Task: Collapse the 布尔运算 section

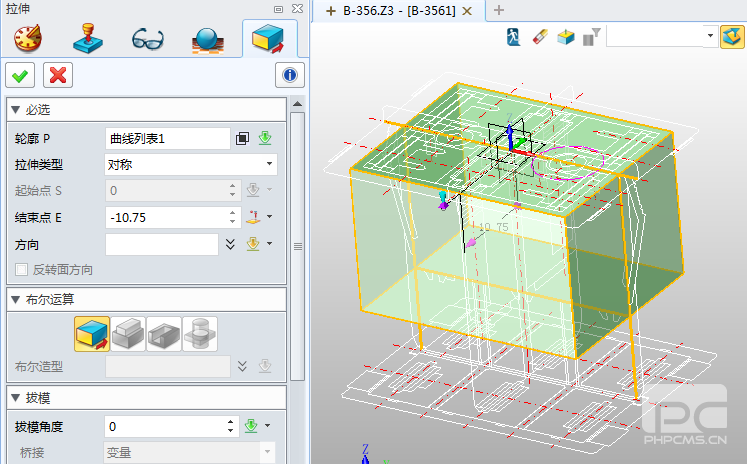Action: tap(15, 299)
